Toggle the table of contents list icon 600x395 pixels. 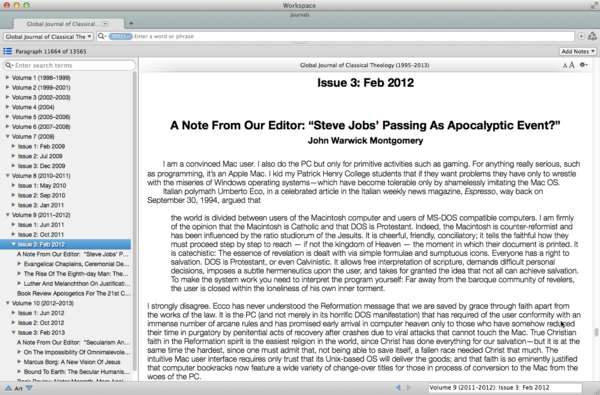[7, 51]
